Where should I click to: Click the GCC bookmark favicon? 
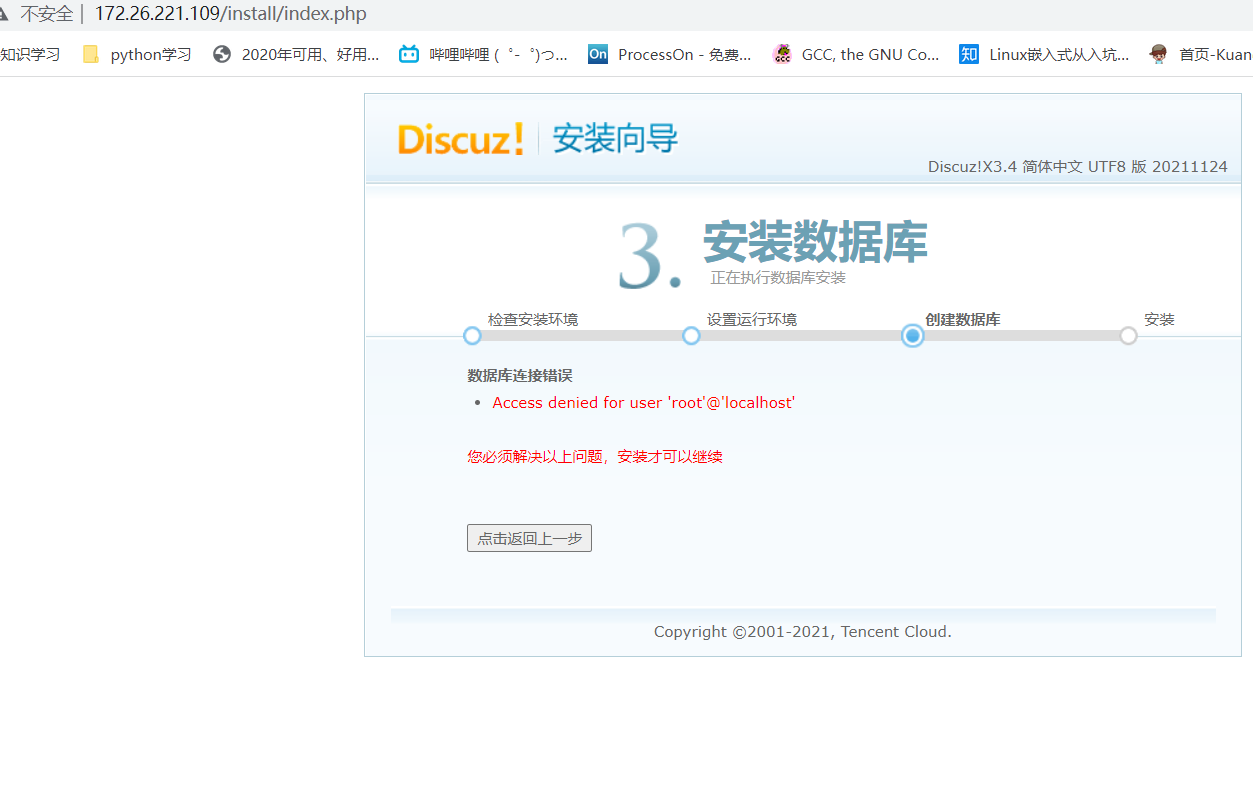[x=782, y=54]
